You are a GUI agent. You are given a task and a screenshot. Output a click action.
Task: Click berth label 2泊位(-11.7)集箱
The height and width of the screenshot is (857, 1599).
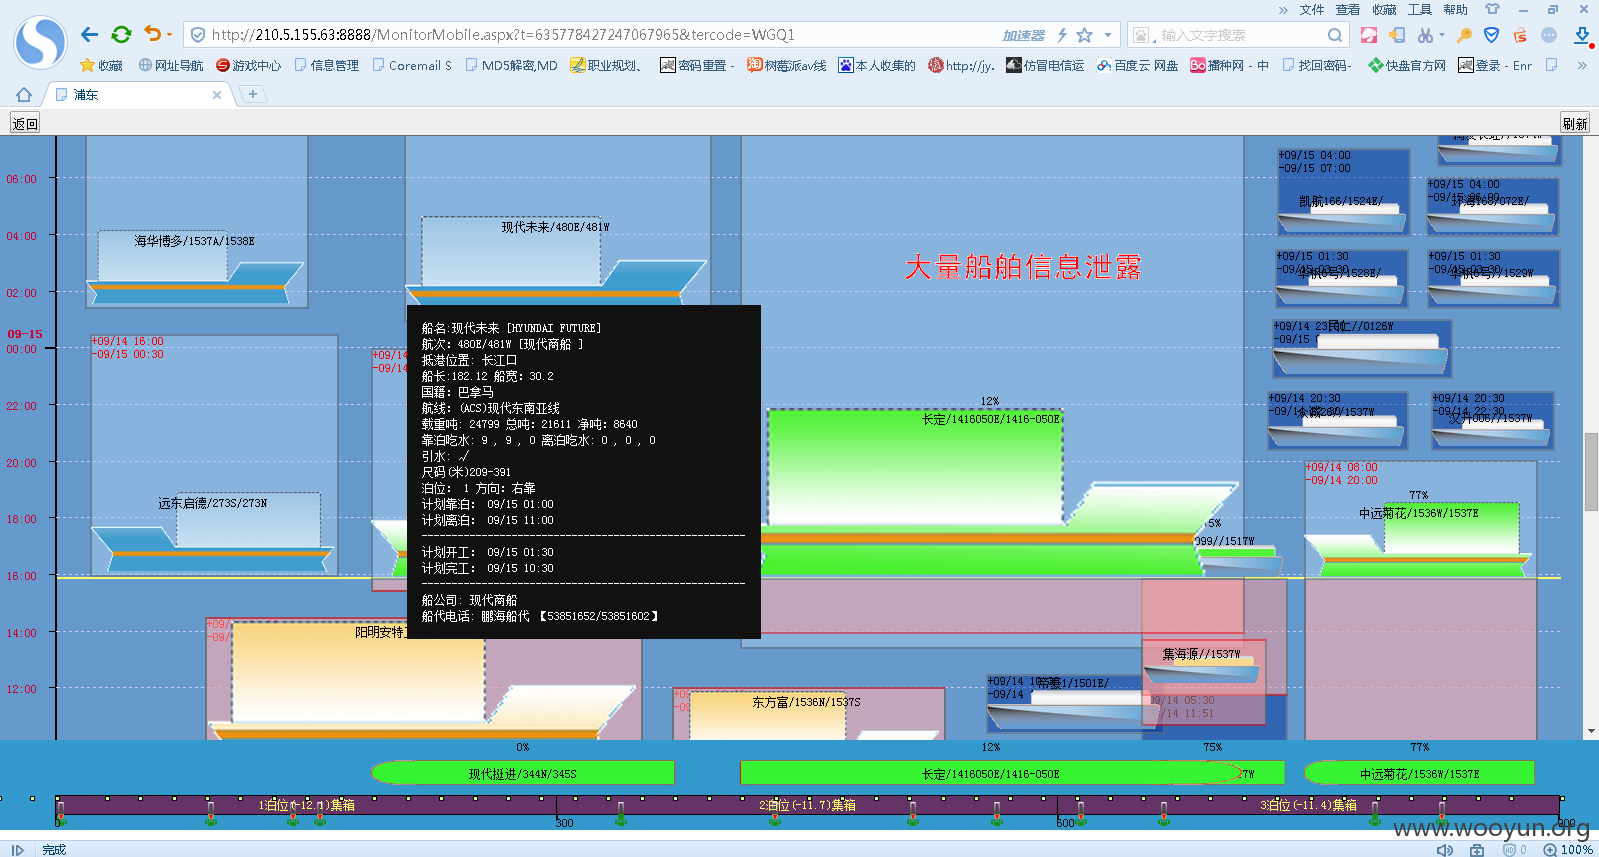tap(807, 805)
